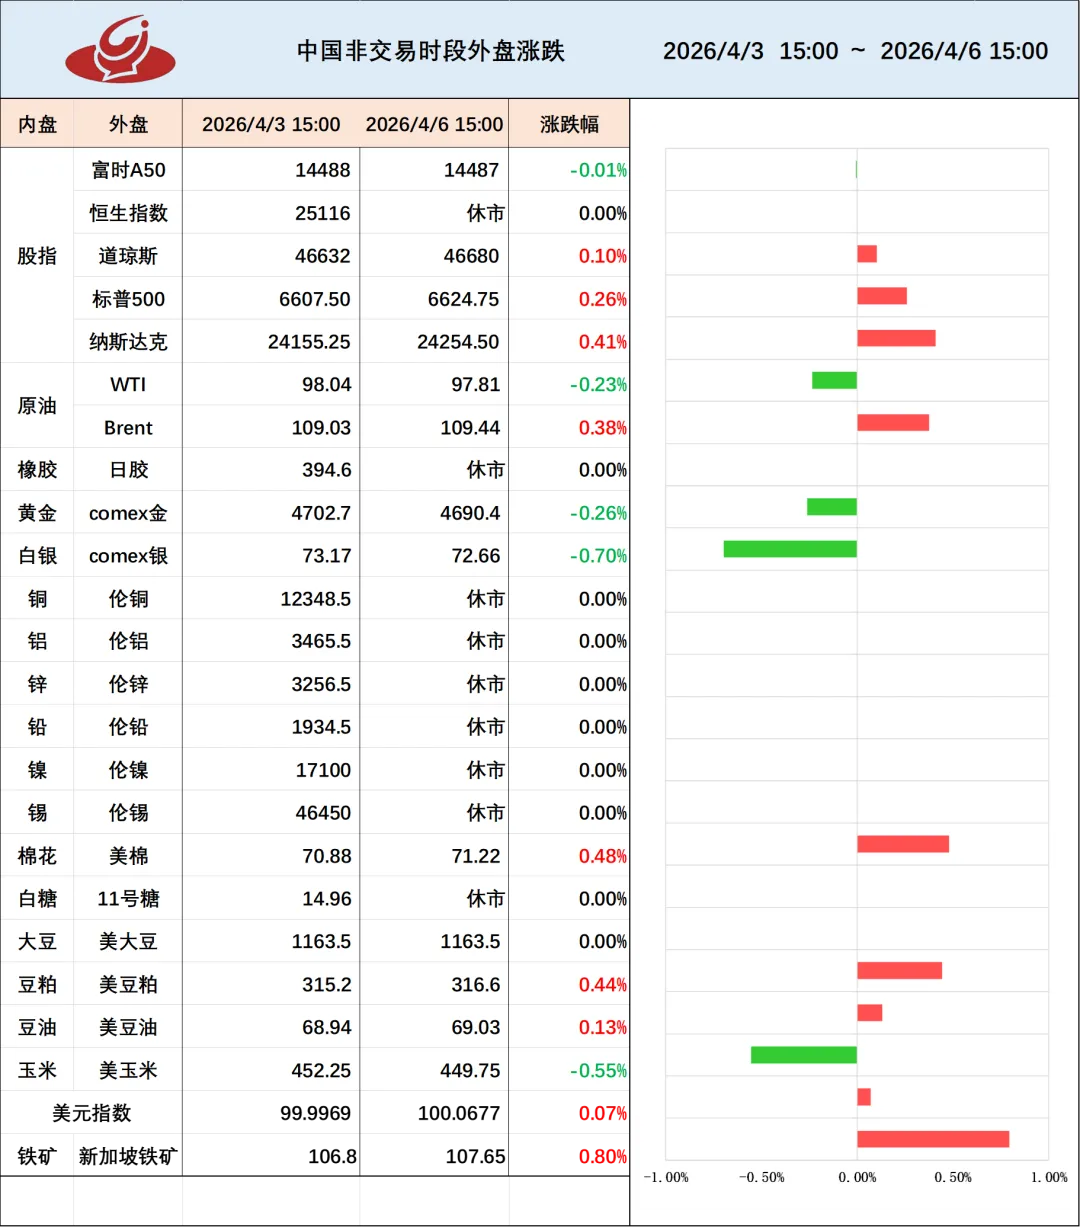Screen dimensions: 1080x1227
Task: Click the 伦镍 row label
Action: [x=128, y=770]
